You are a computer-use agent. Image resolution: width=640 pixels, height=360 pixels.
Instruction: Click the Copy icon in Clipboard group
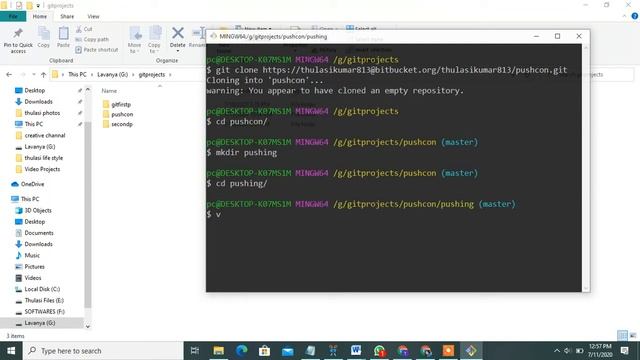click(x=44, y=34)
